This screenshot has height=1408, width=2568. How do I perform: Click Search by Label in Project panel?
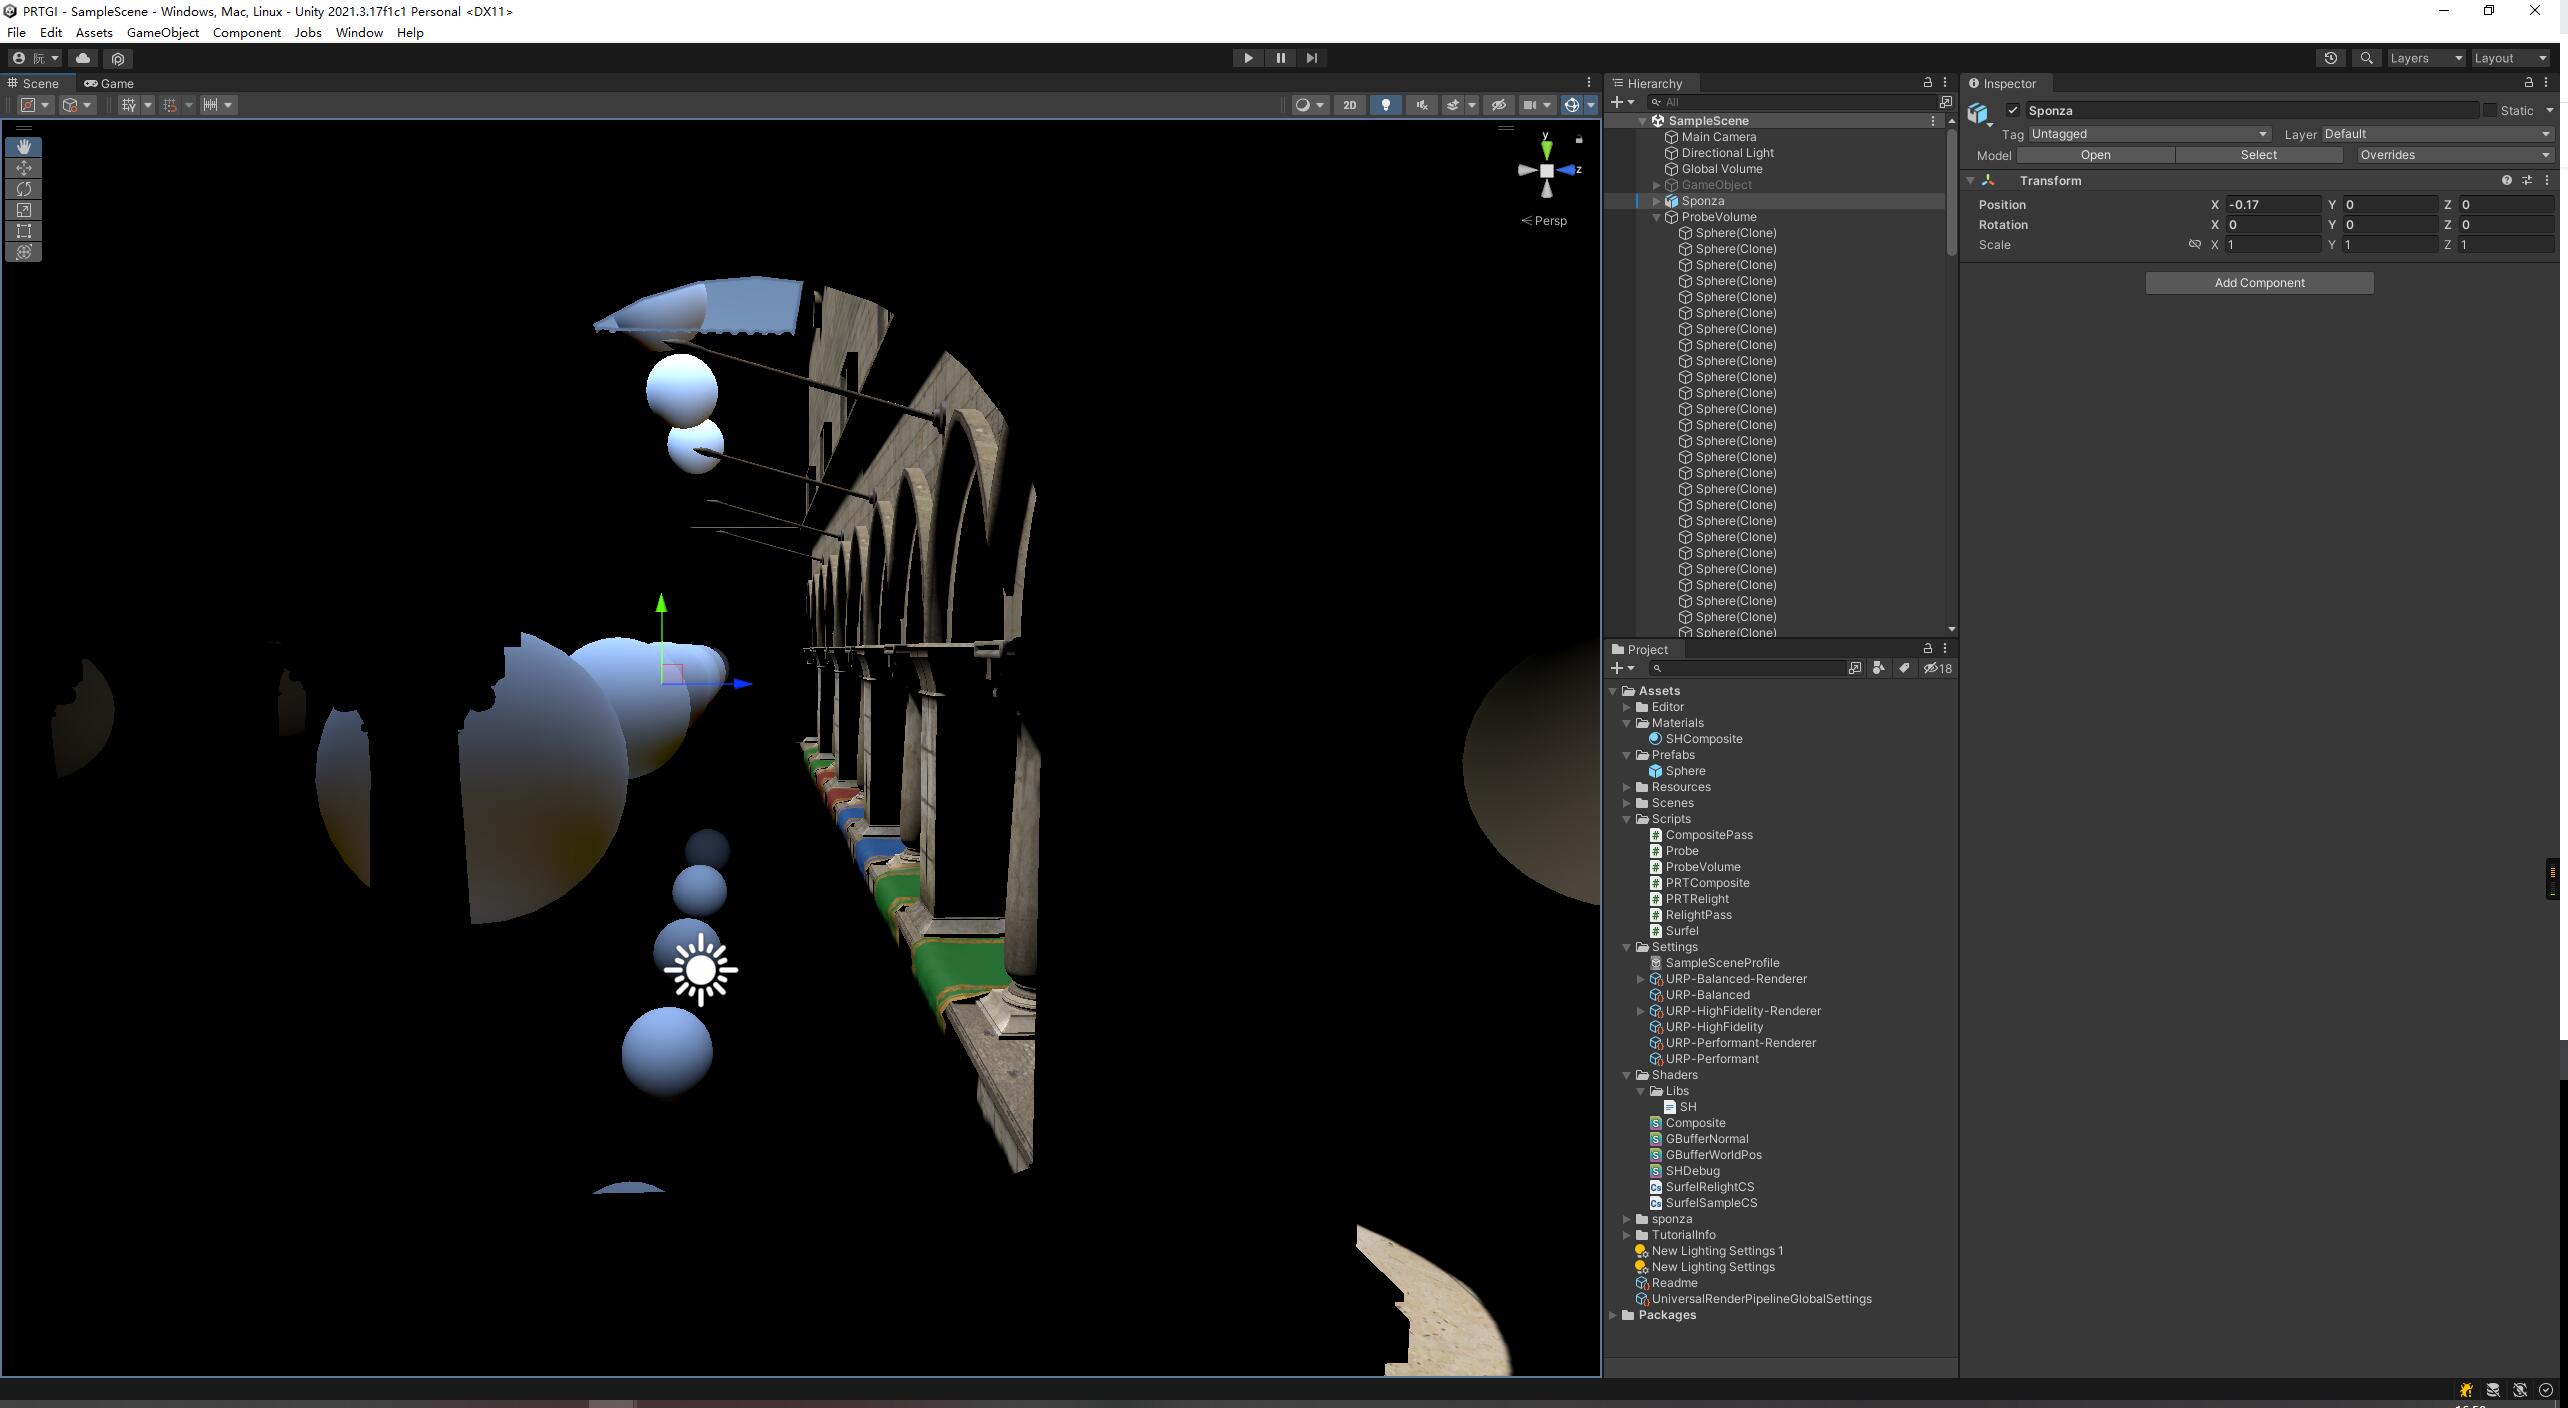coord(1904,668)
